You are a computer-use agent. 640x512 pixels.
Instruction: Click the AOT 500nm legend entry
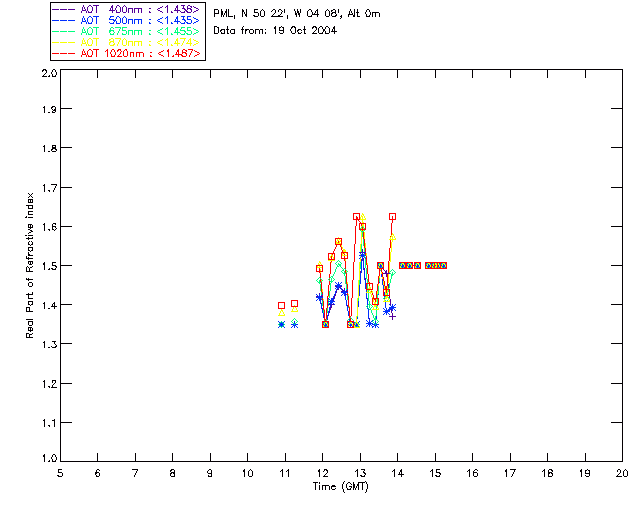click(x=126, y=20)
